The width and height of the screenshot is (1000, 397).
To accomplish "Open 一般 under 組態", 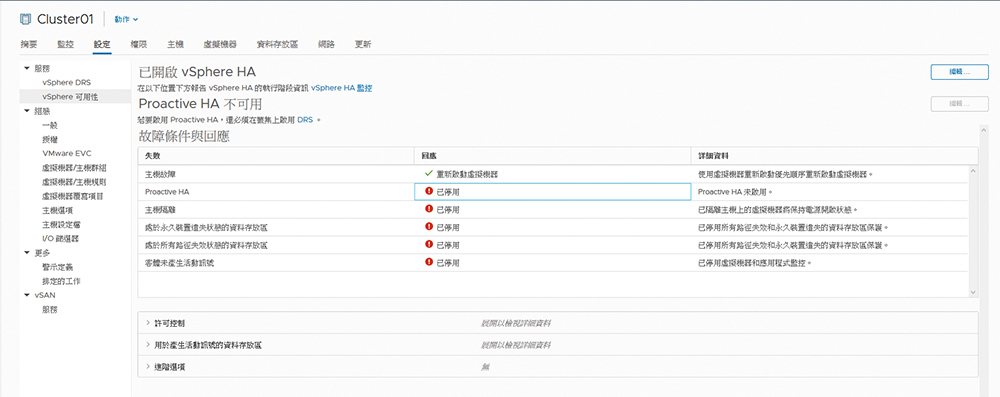I will point(50,125).
